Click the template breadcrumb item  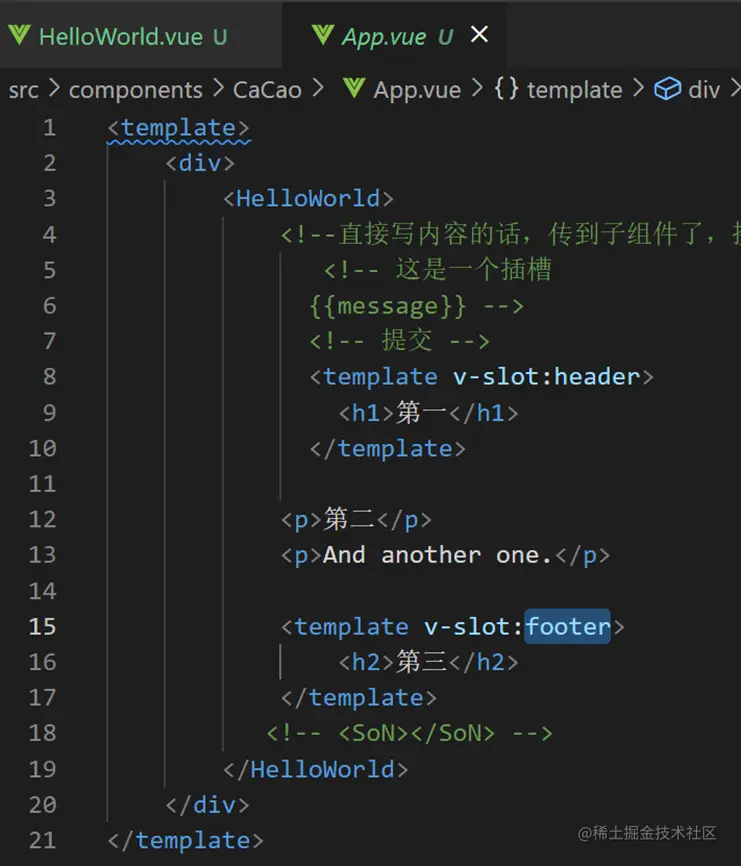574,90
